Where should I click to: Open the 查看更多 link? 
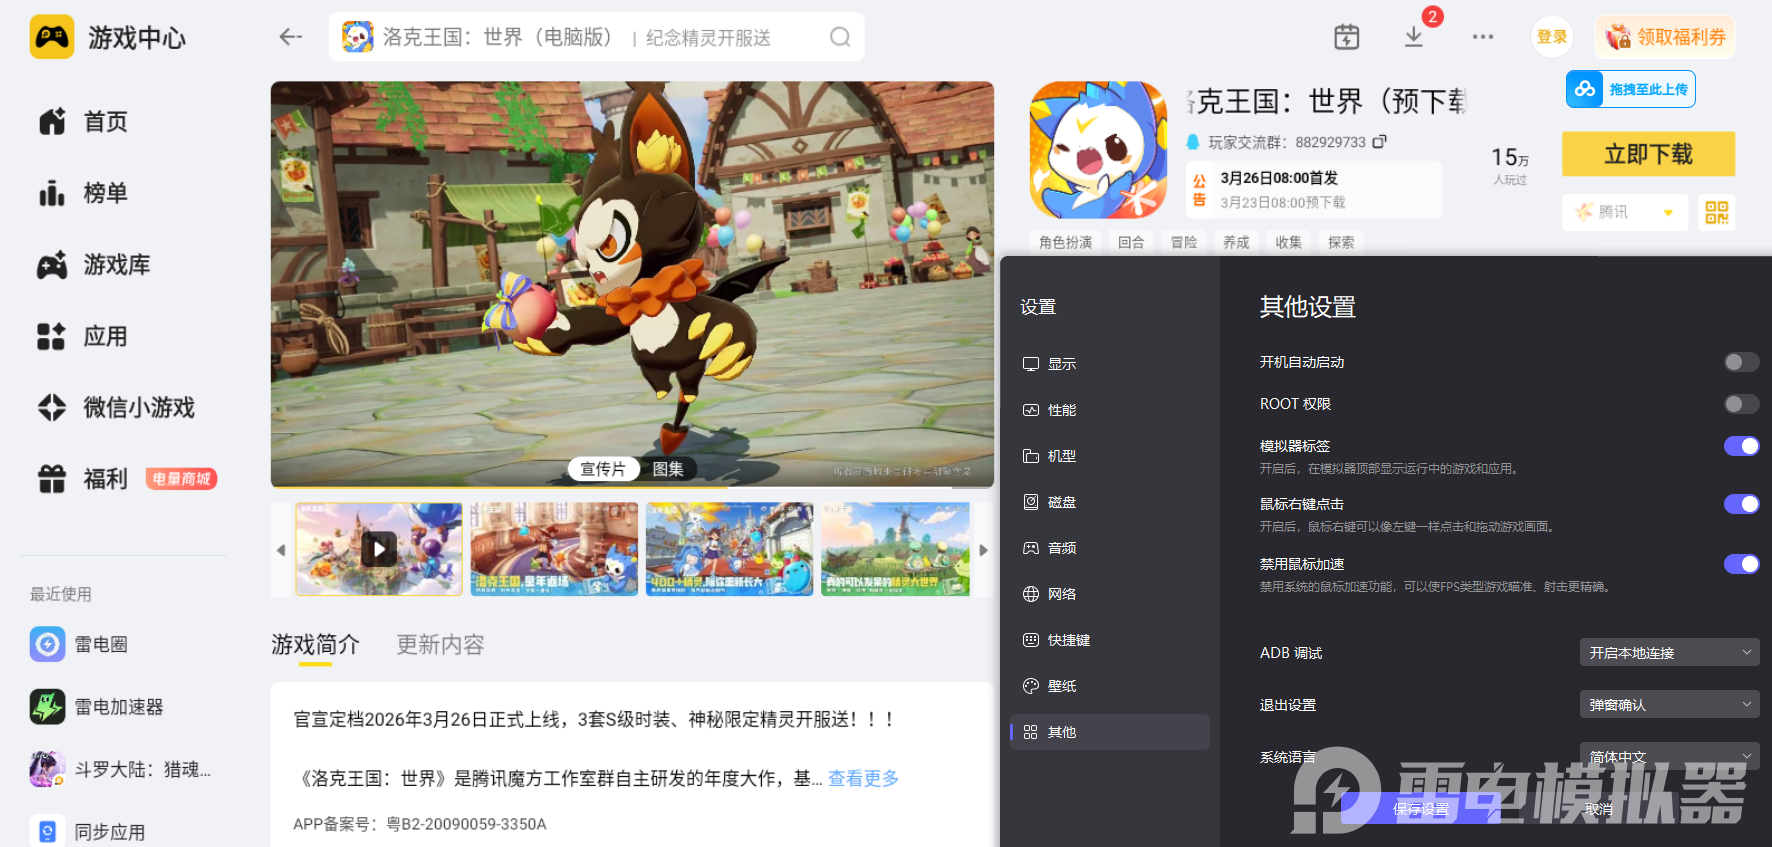863,778
